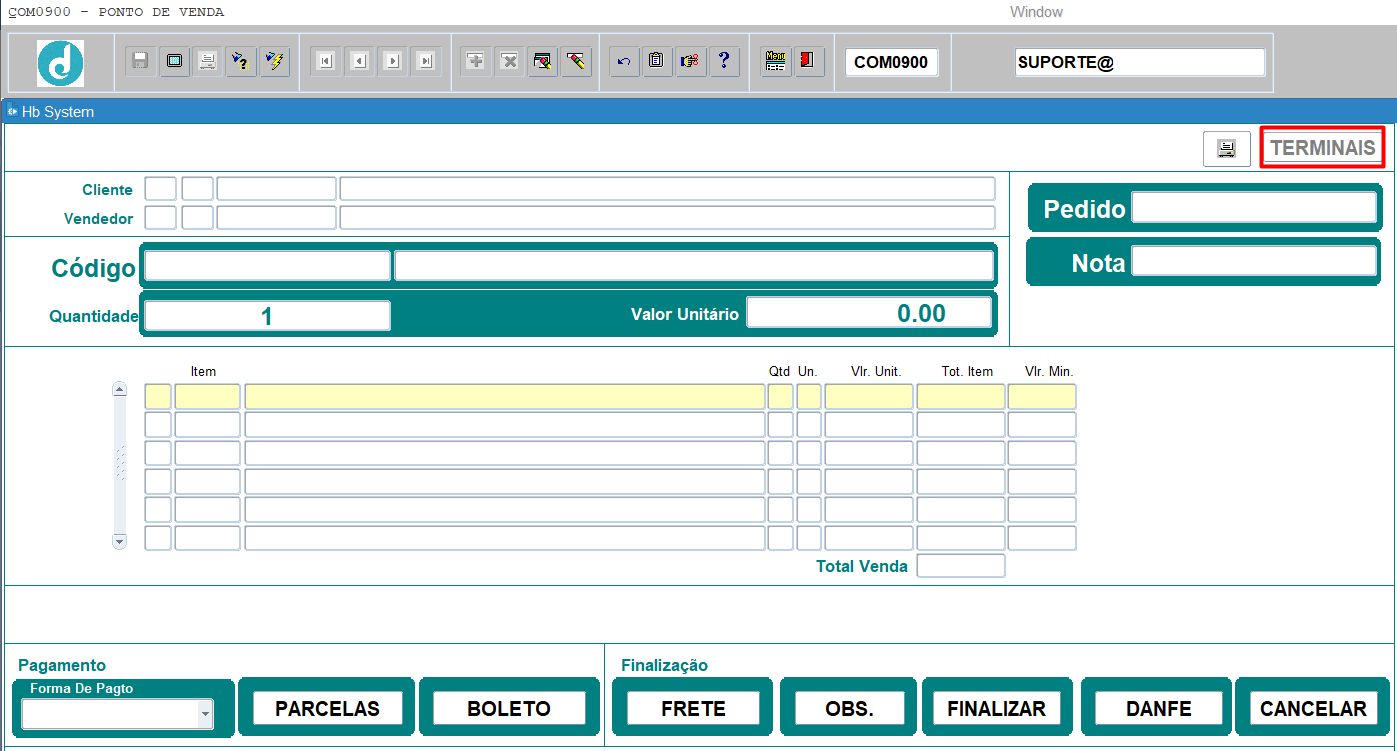Viewport: 1397px width, 751px height.
Task: Click the Valor Unitário field
Action: pyautogui.click(x=869, y=313)
